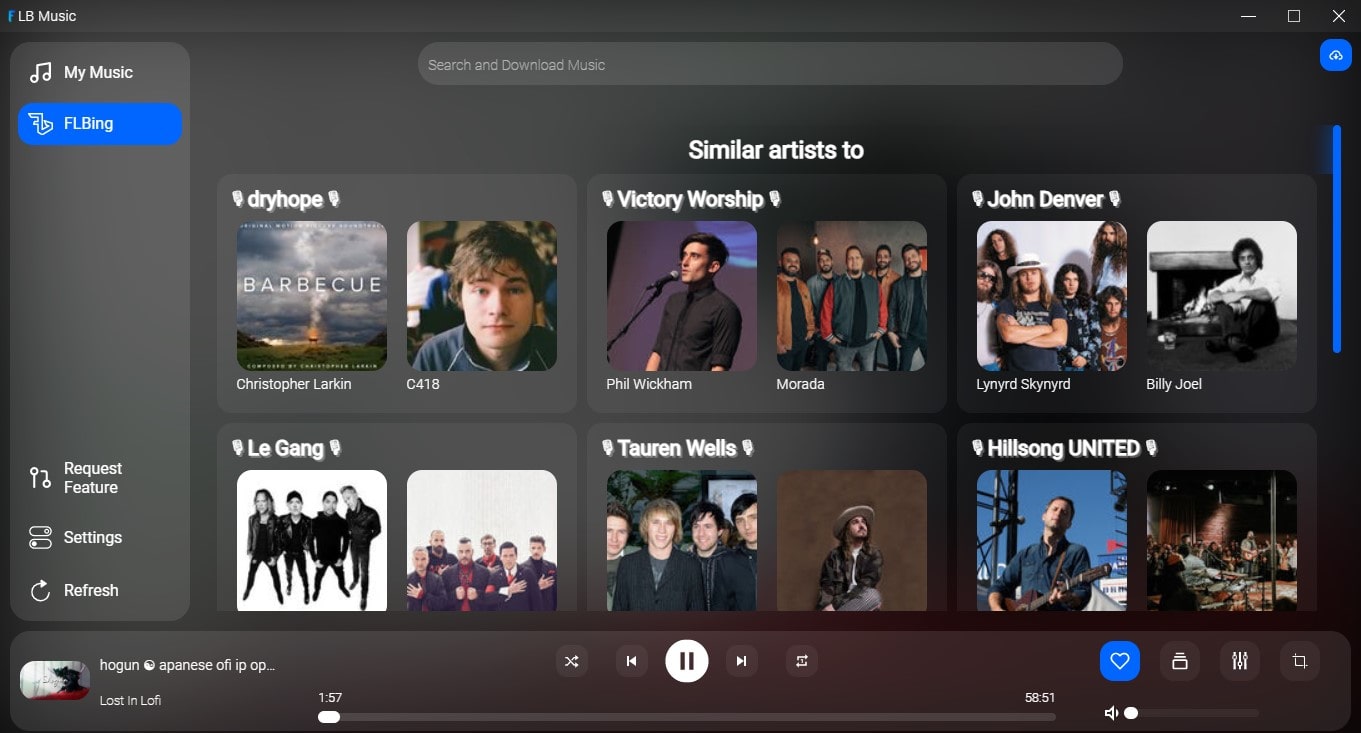The width and height of the screenshot is (1361, 733).
Task: Click the Victory Worship heading
Action: [x=690, y=199]
